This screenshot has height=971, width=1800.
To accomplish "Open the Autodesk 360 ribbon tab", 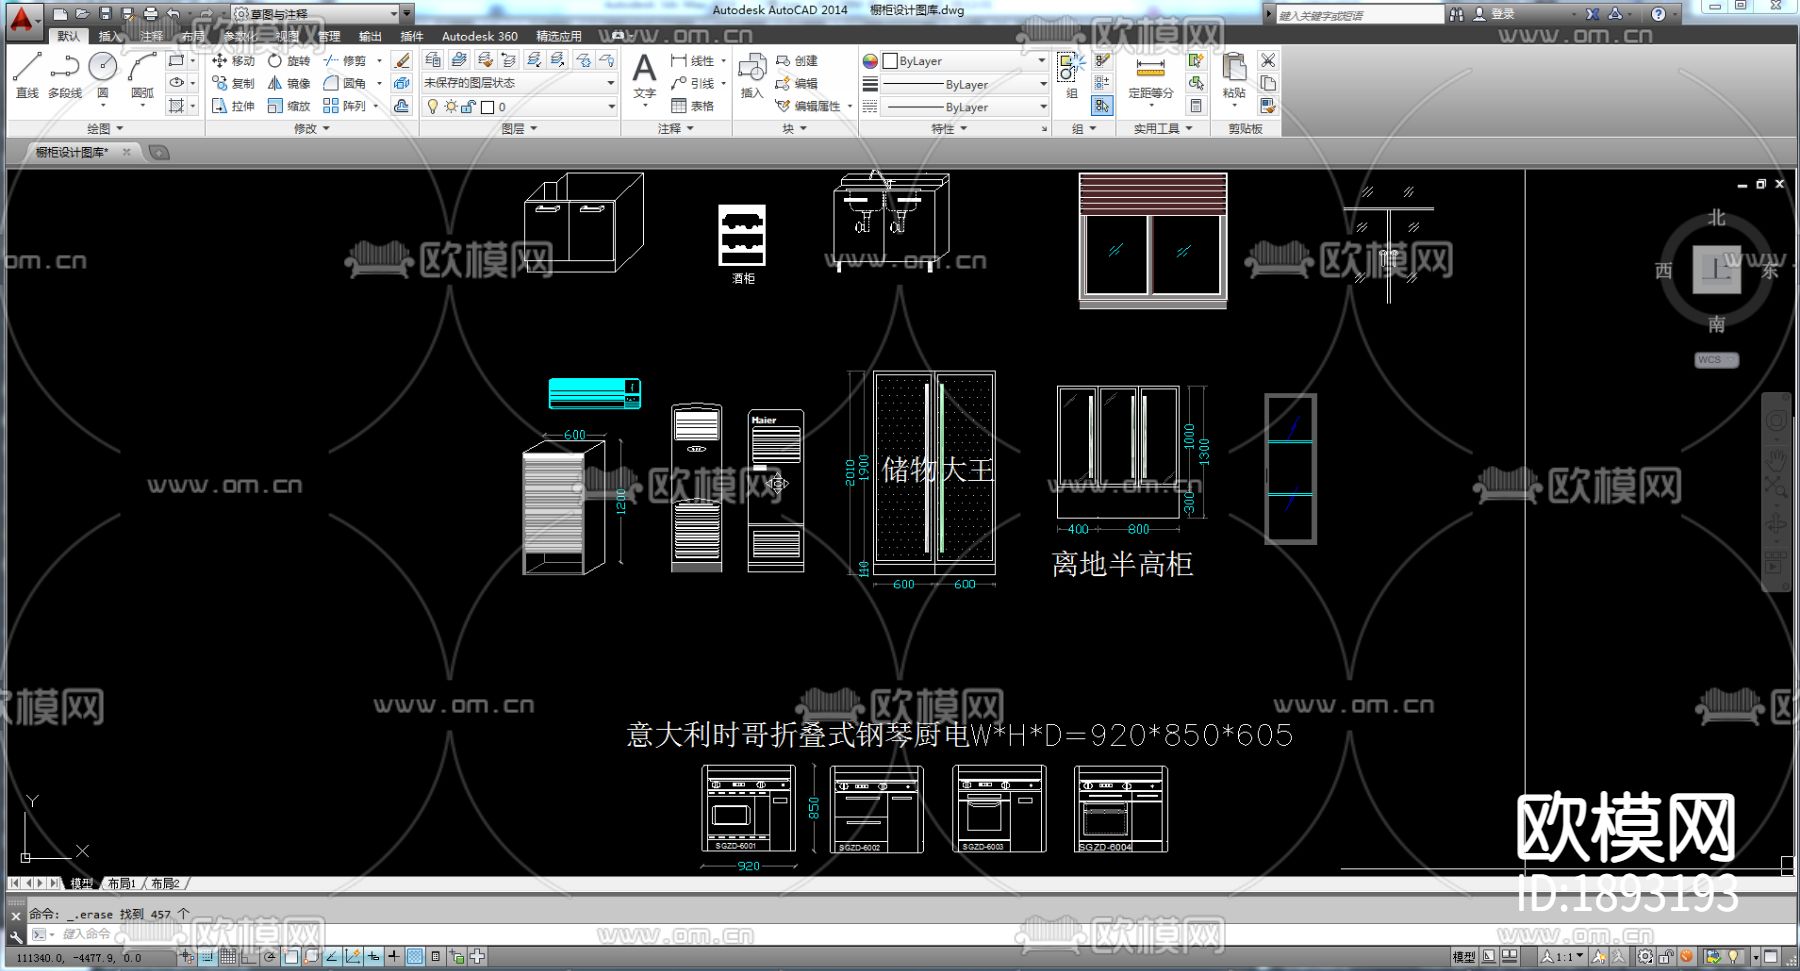I will coord(480,36).
